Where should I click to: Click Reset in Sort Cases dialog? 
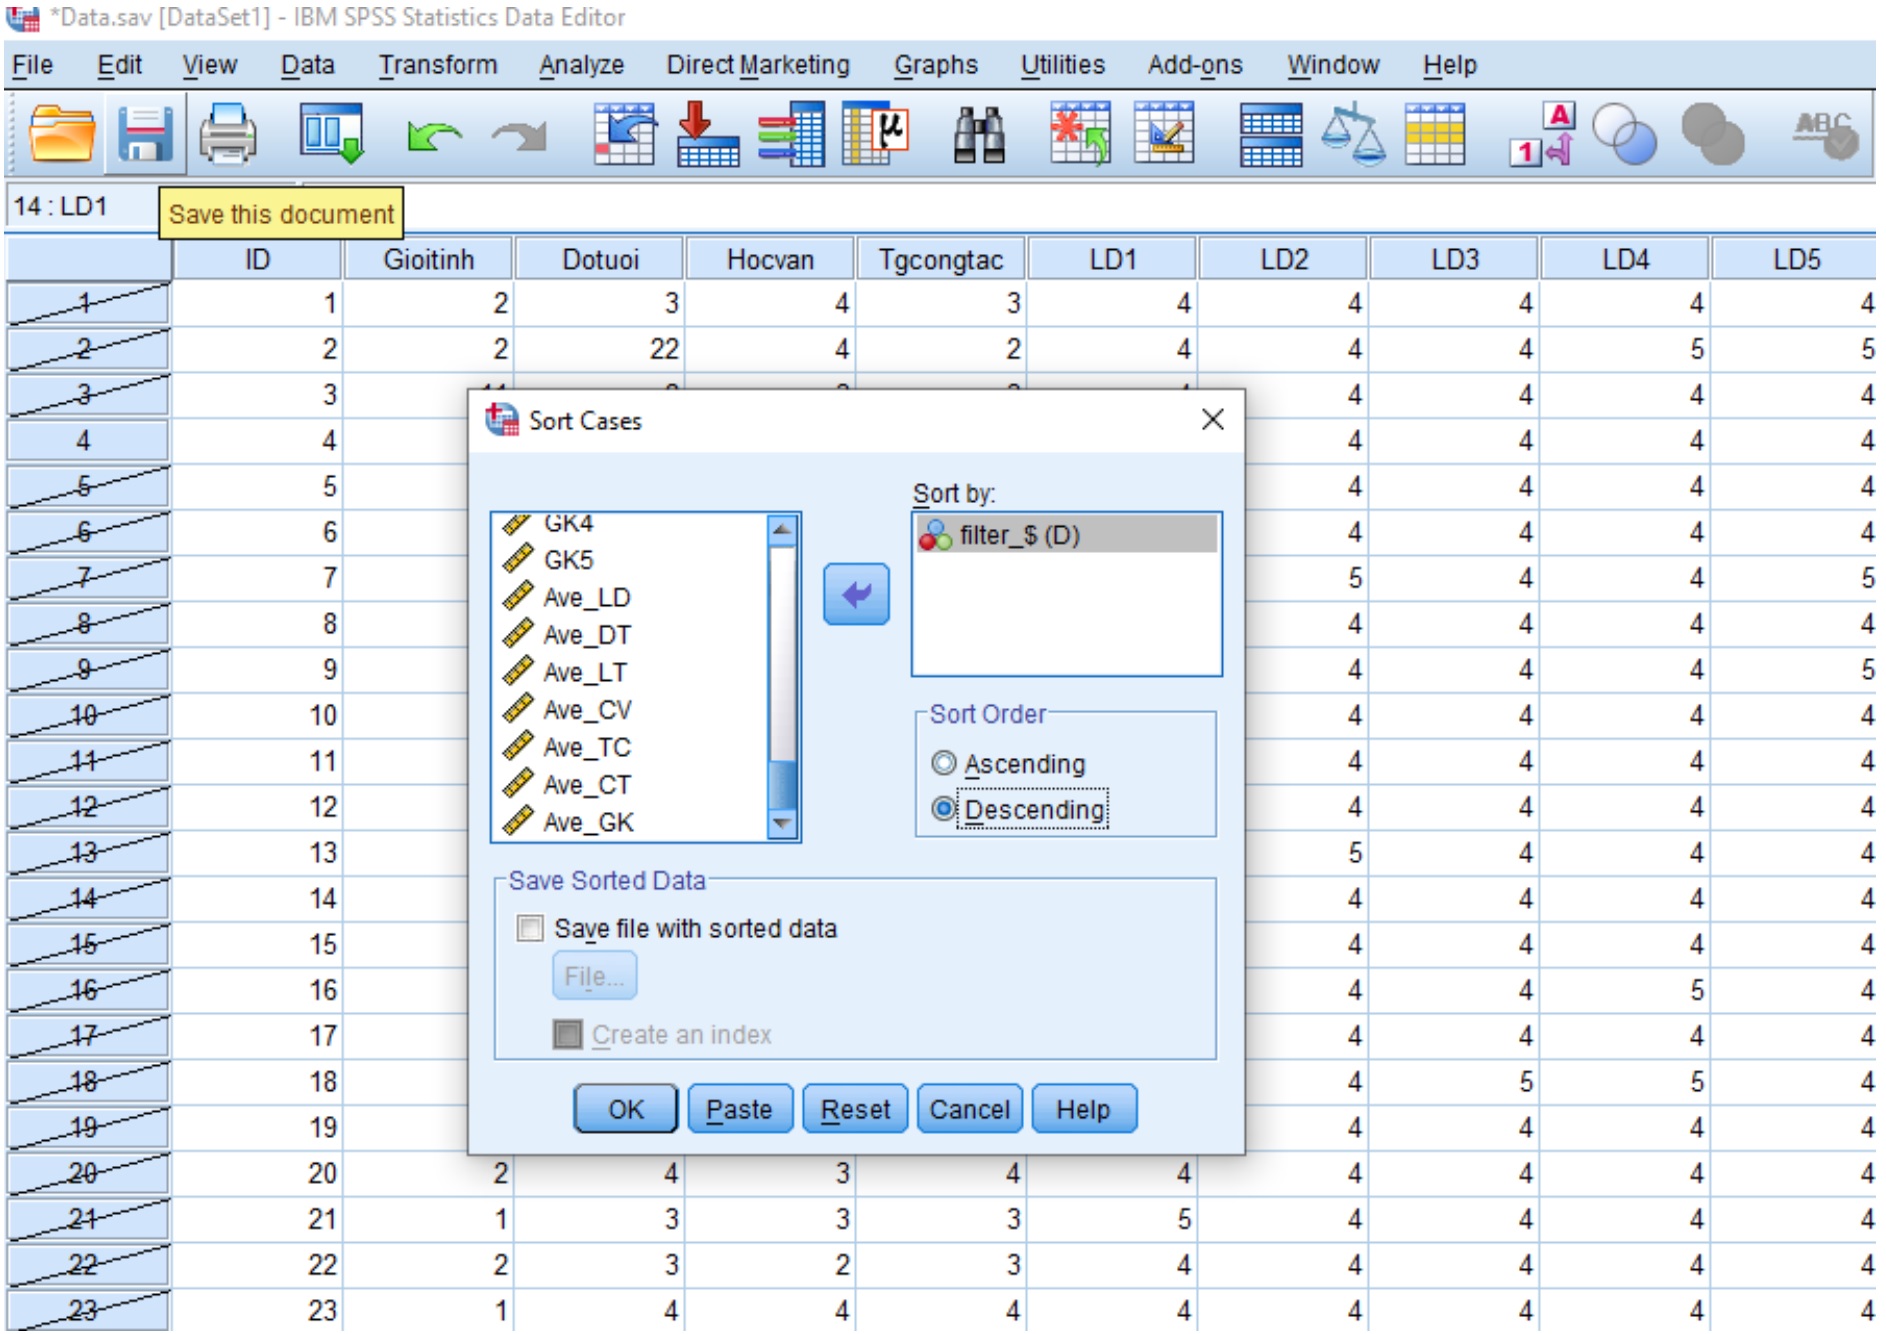855,1109
